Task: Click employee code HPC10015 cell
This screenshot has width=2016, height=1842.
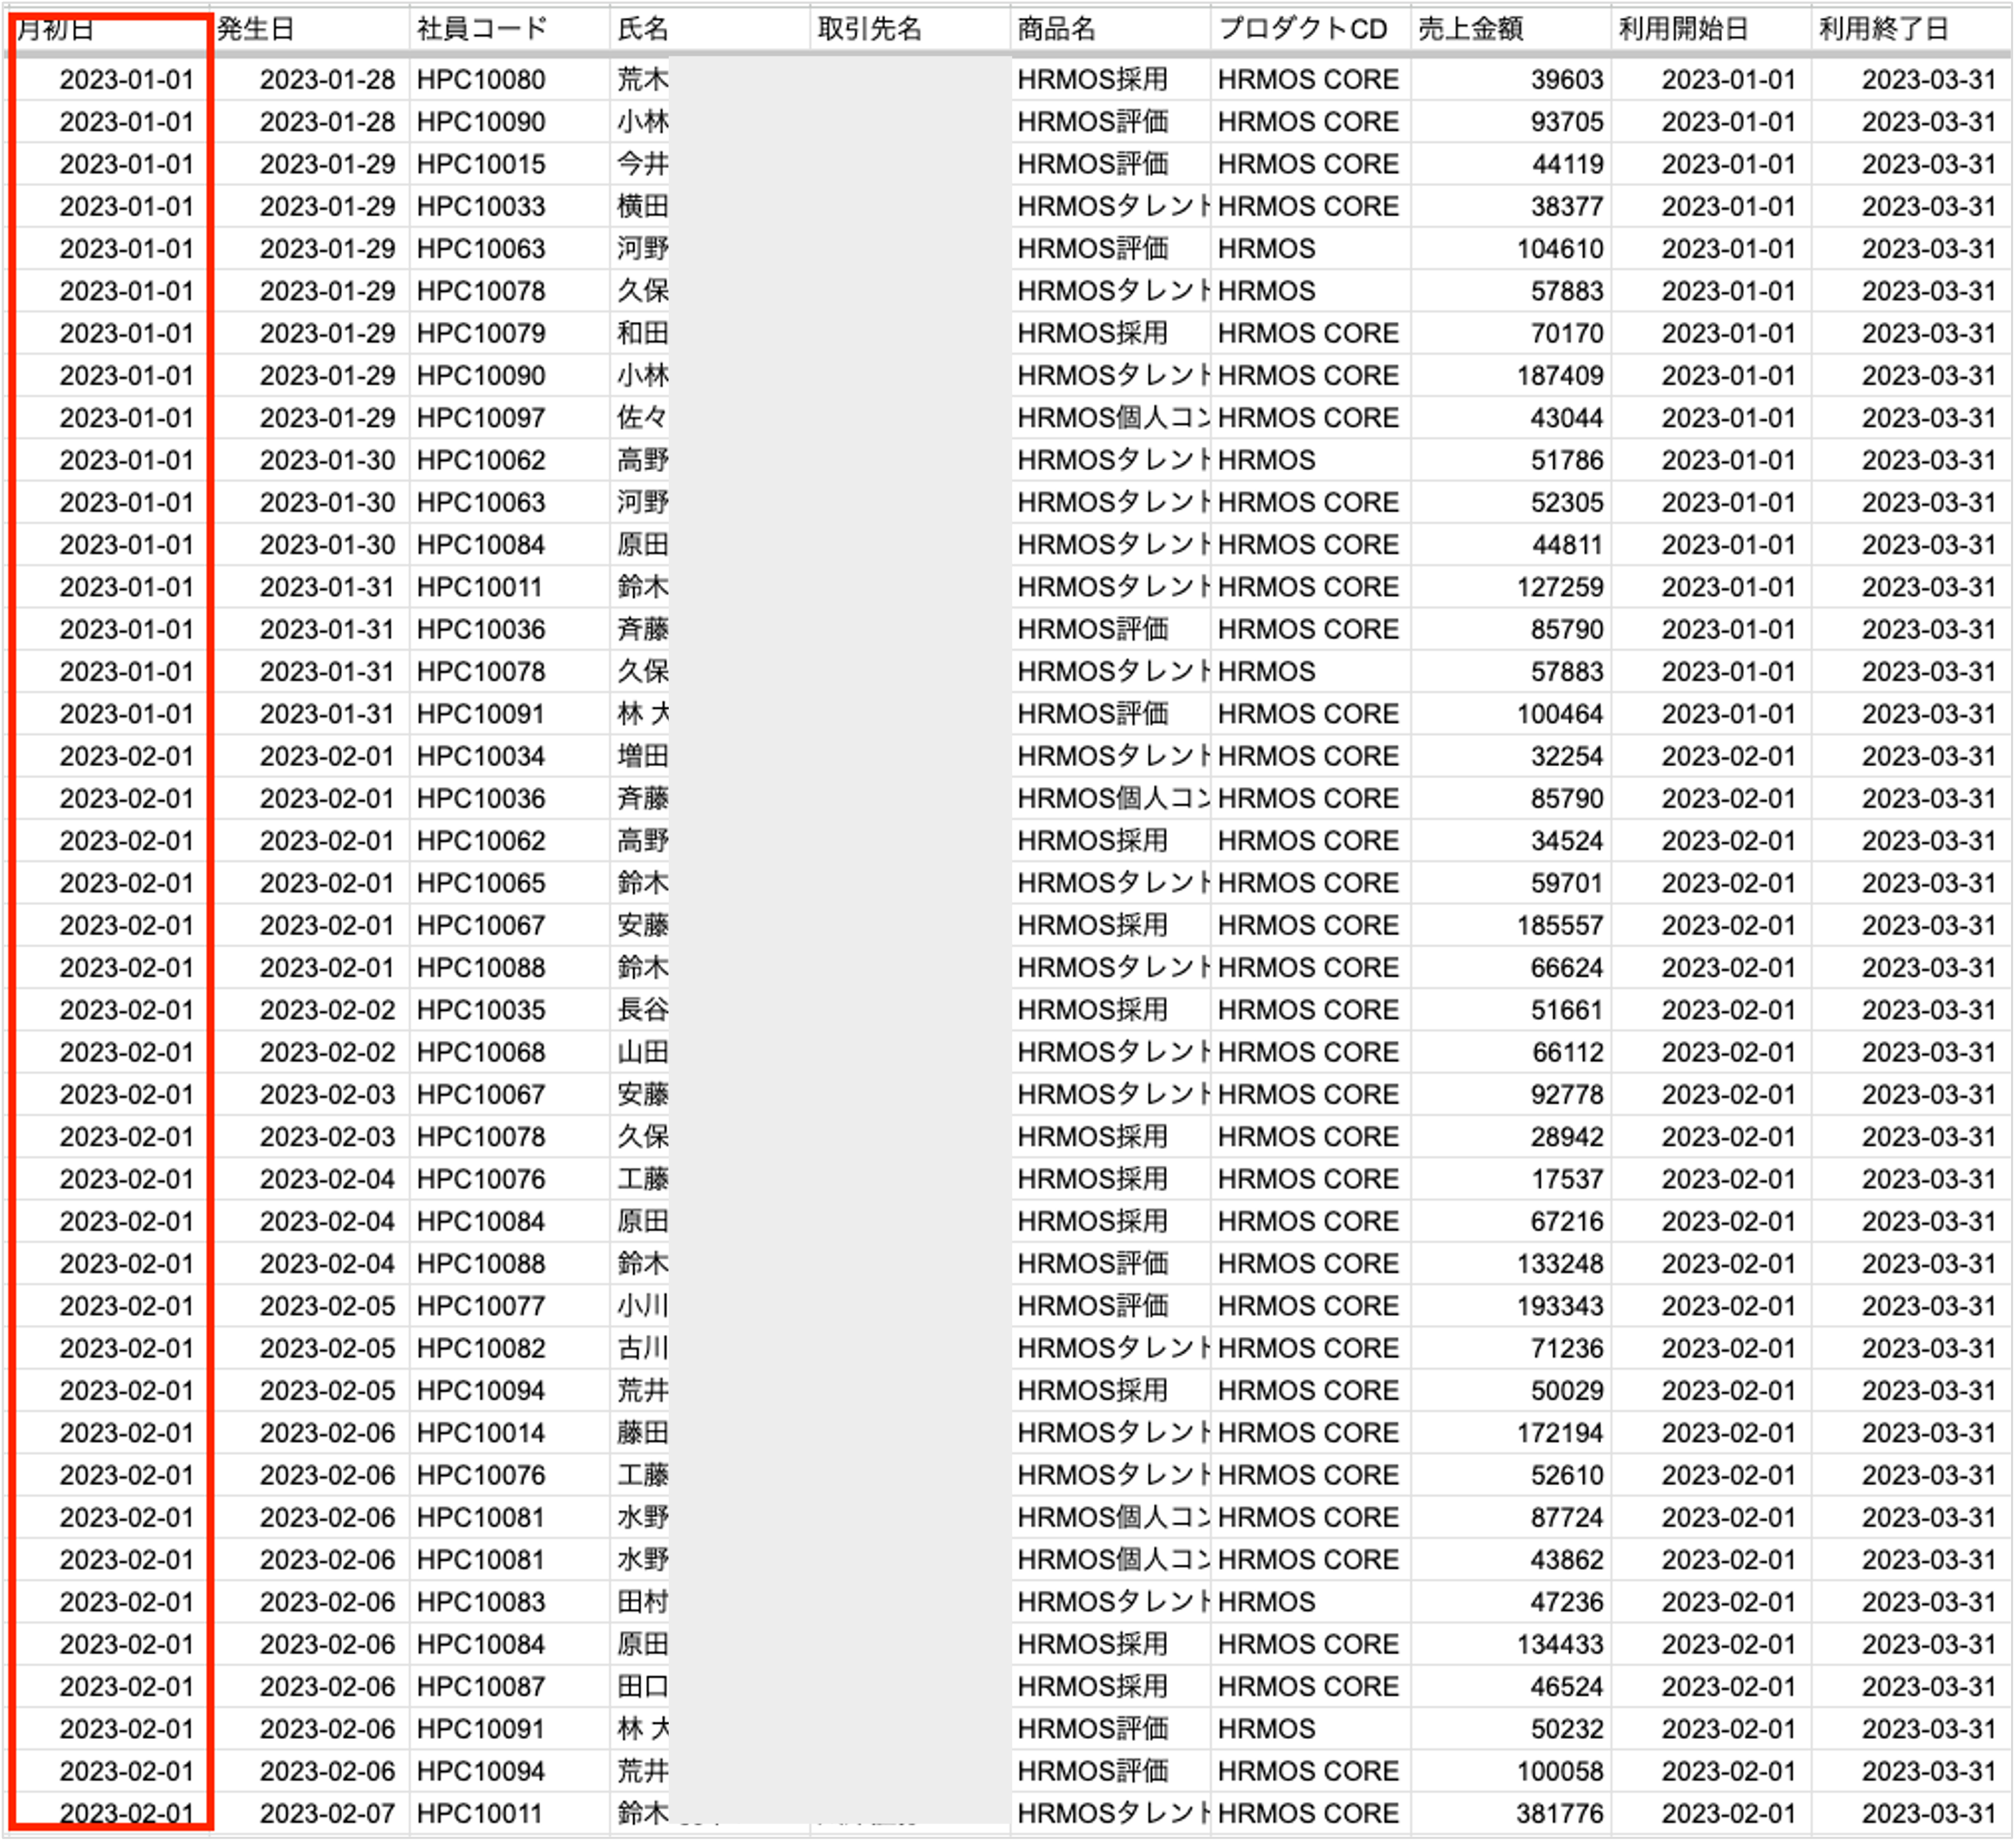Action: 481,164
